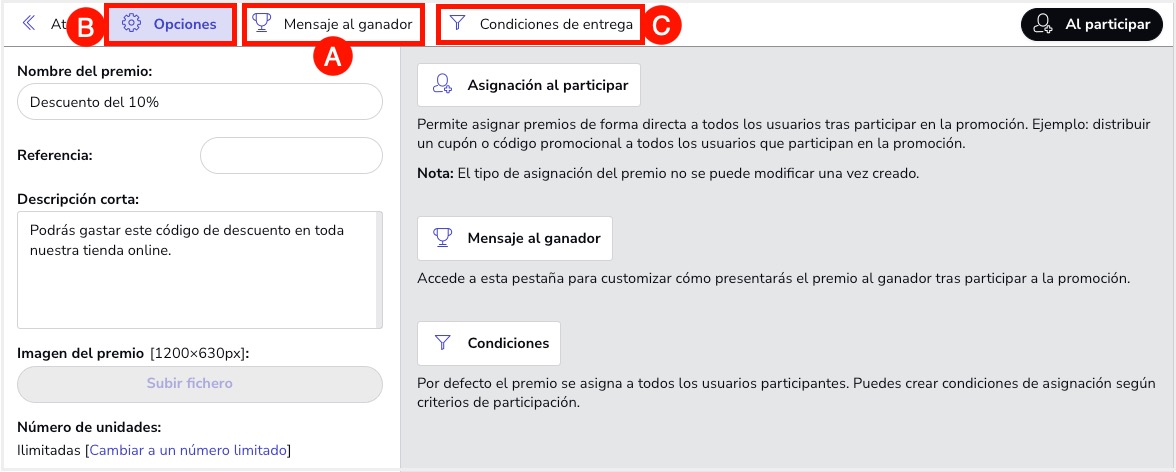Click Cambiar a un número limitado link
1176x472 pixels.
point(189,450)
